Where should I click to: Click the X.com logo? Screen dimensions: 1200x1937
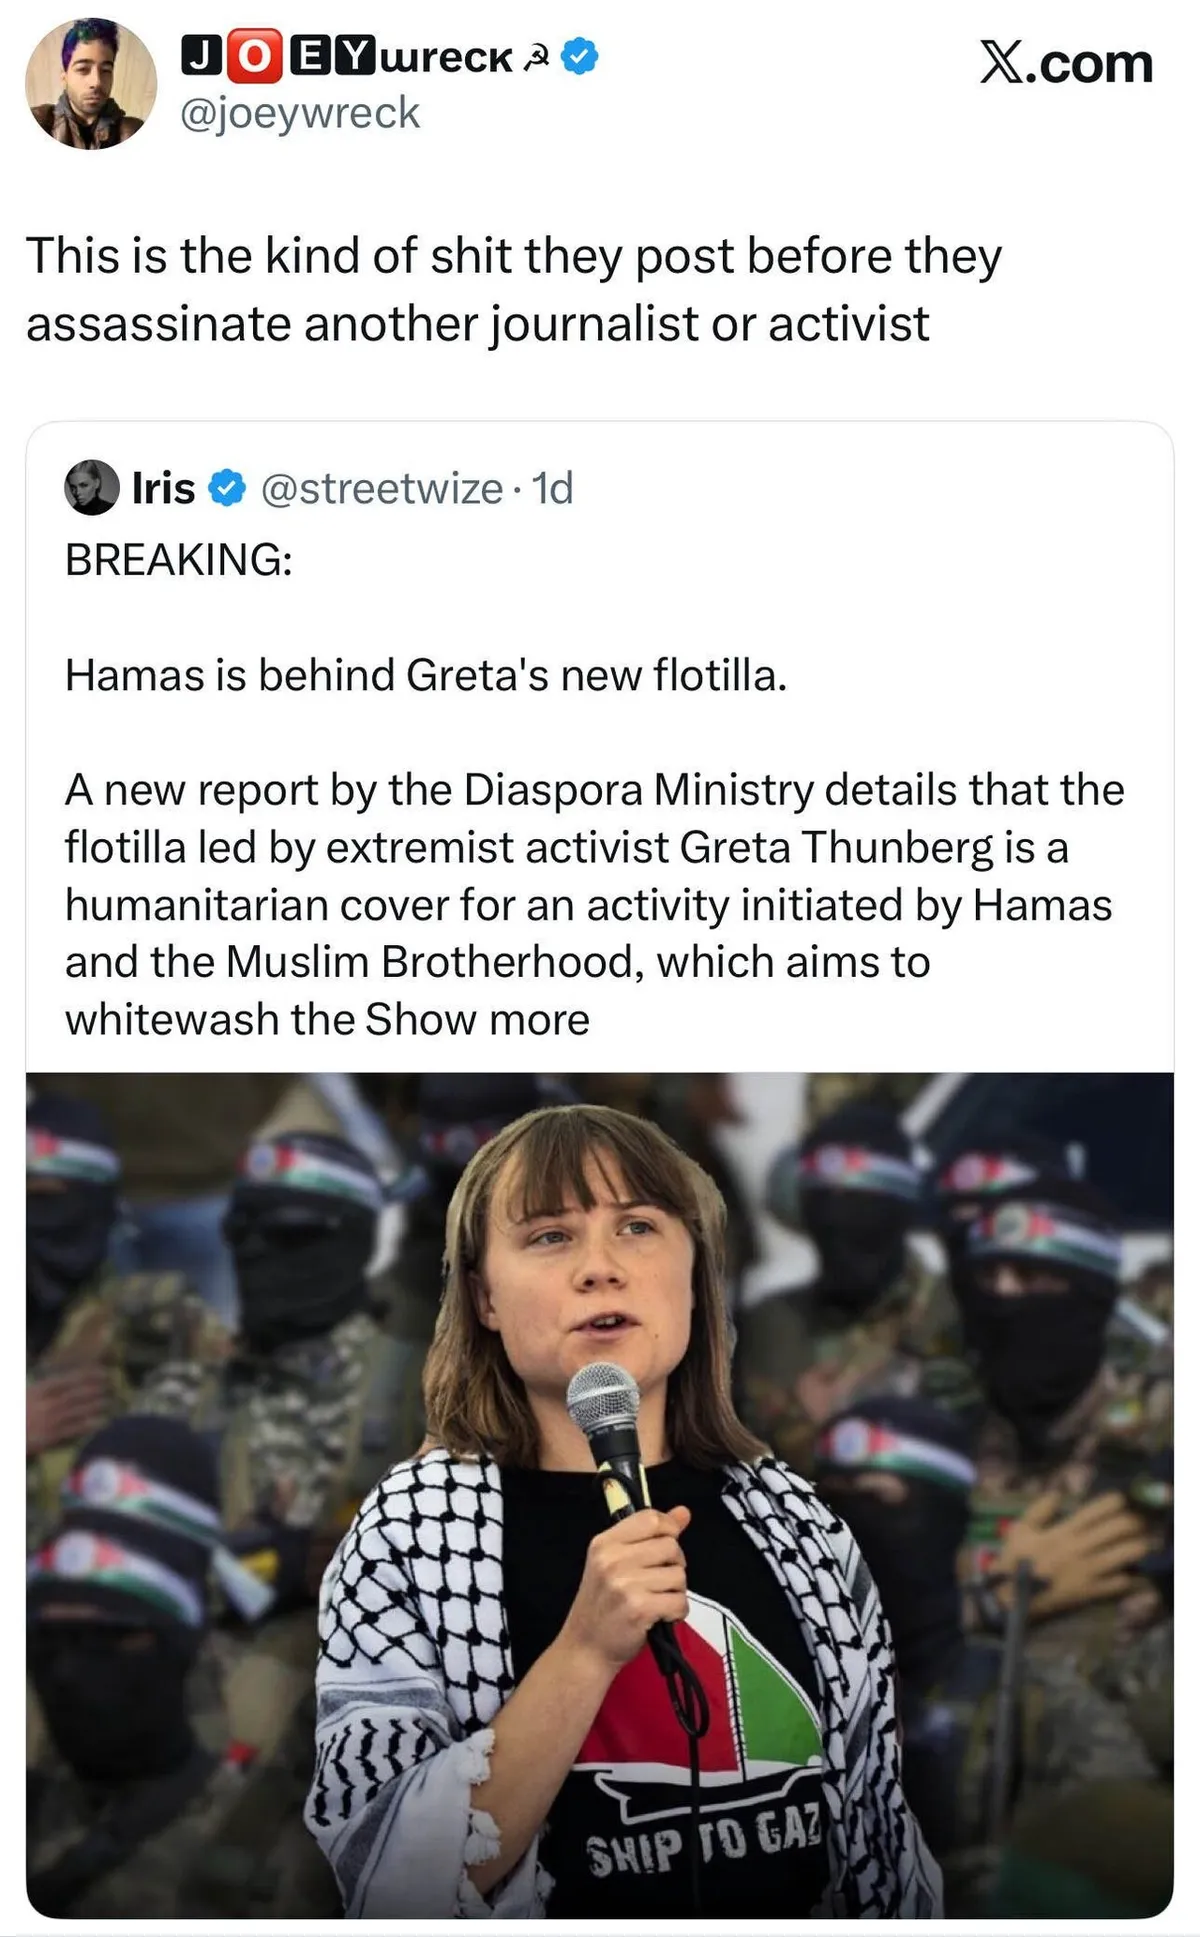pos(1066,63)
